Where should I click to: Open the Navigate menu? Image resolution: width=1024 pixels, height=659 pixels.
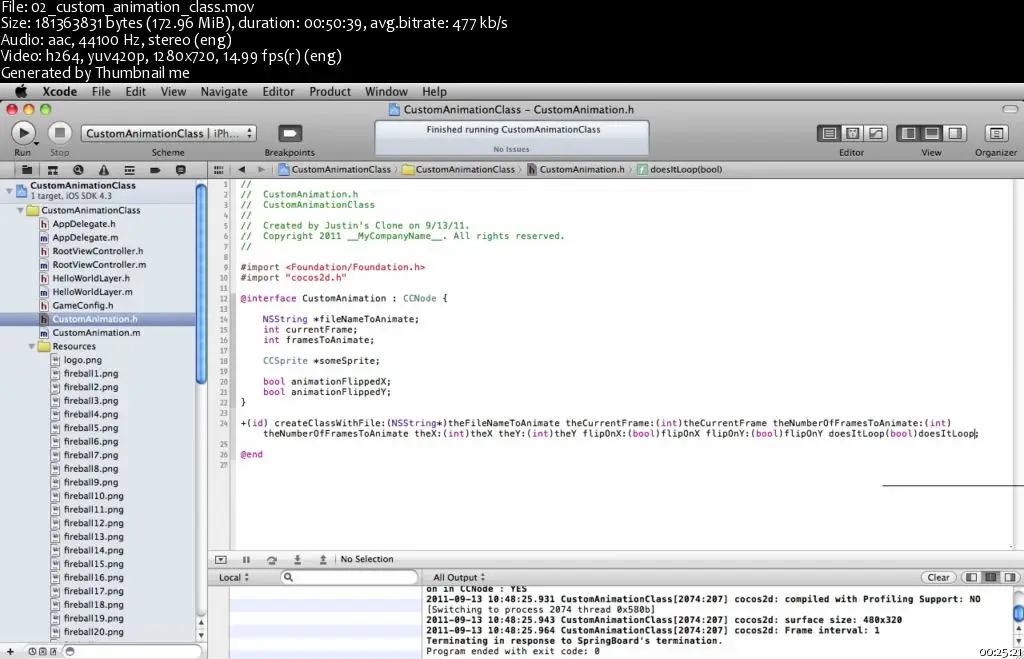pos(224,92)
